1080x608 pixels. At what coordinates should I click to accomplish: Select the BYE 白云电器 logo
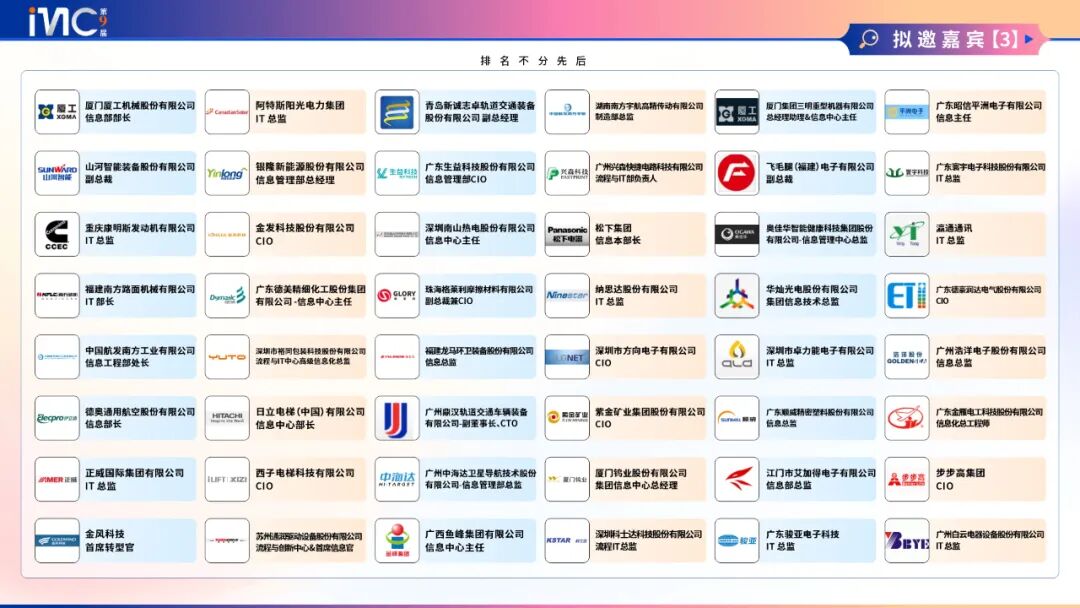[x=906, y=541]
